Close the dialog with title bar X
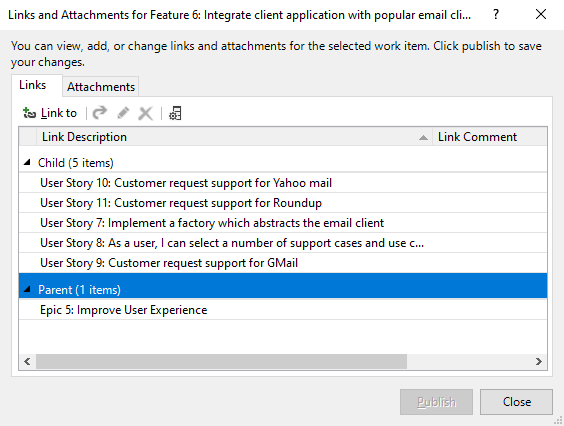The image size is (564, 426). pos(541,15)
